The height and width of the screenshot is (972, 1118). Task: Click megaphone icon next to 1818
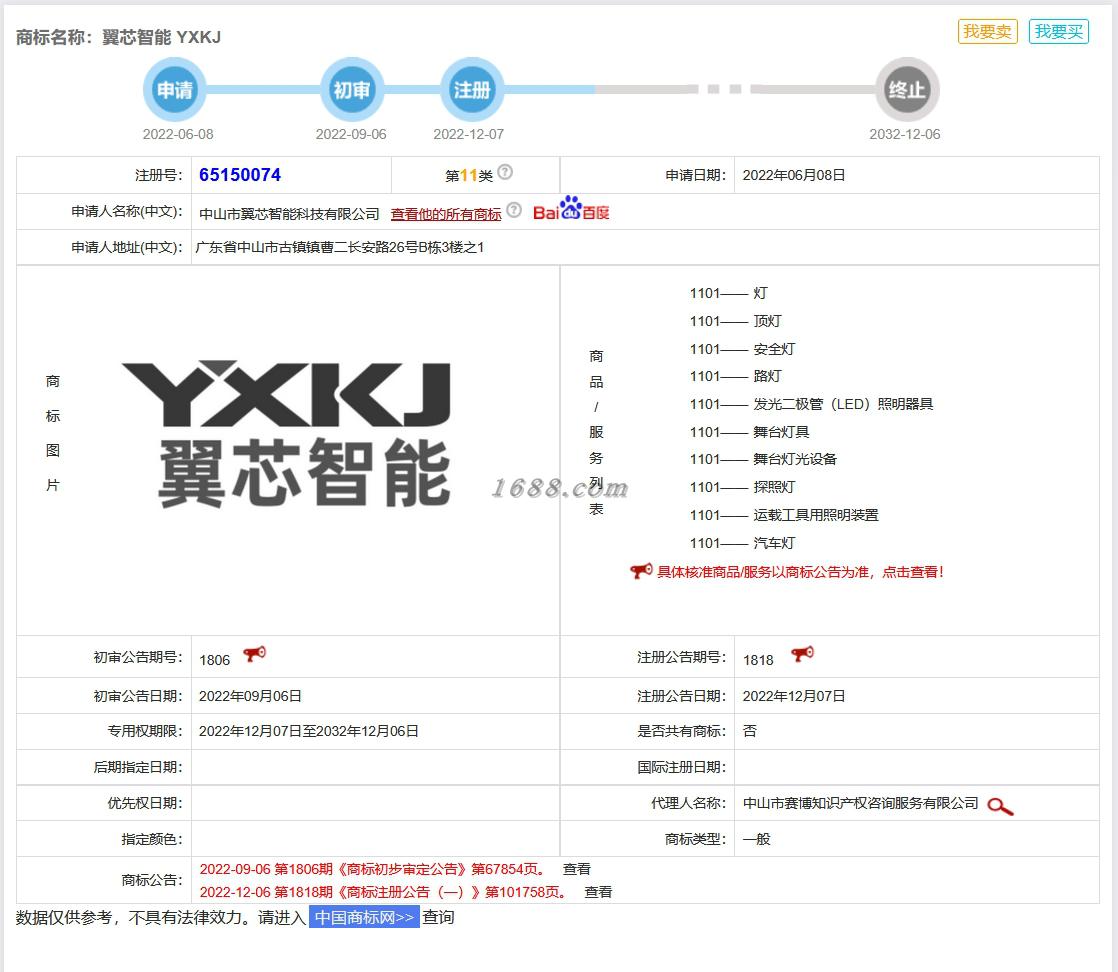[802, 654]
